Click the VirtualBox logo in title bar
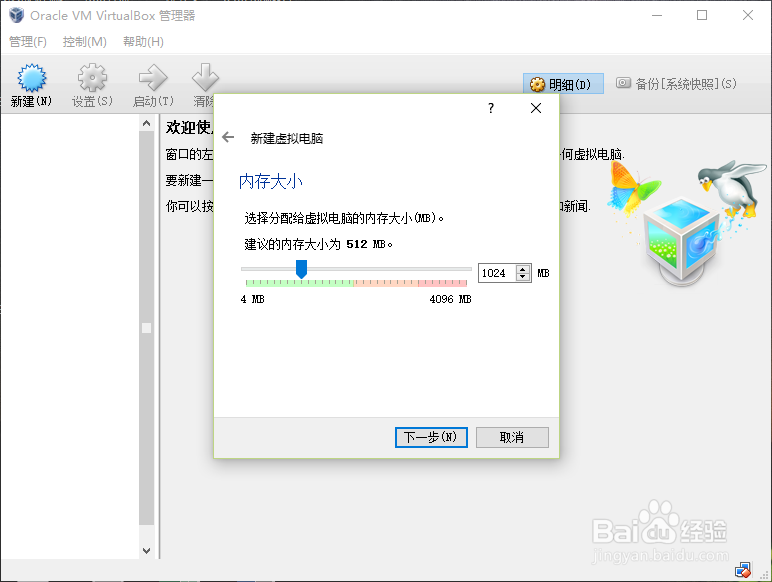The height and width of the screenshot is (582, 772). pos(16,15)
